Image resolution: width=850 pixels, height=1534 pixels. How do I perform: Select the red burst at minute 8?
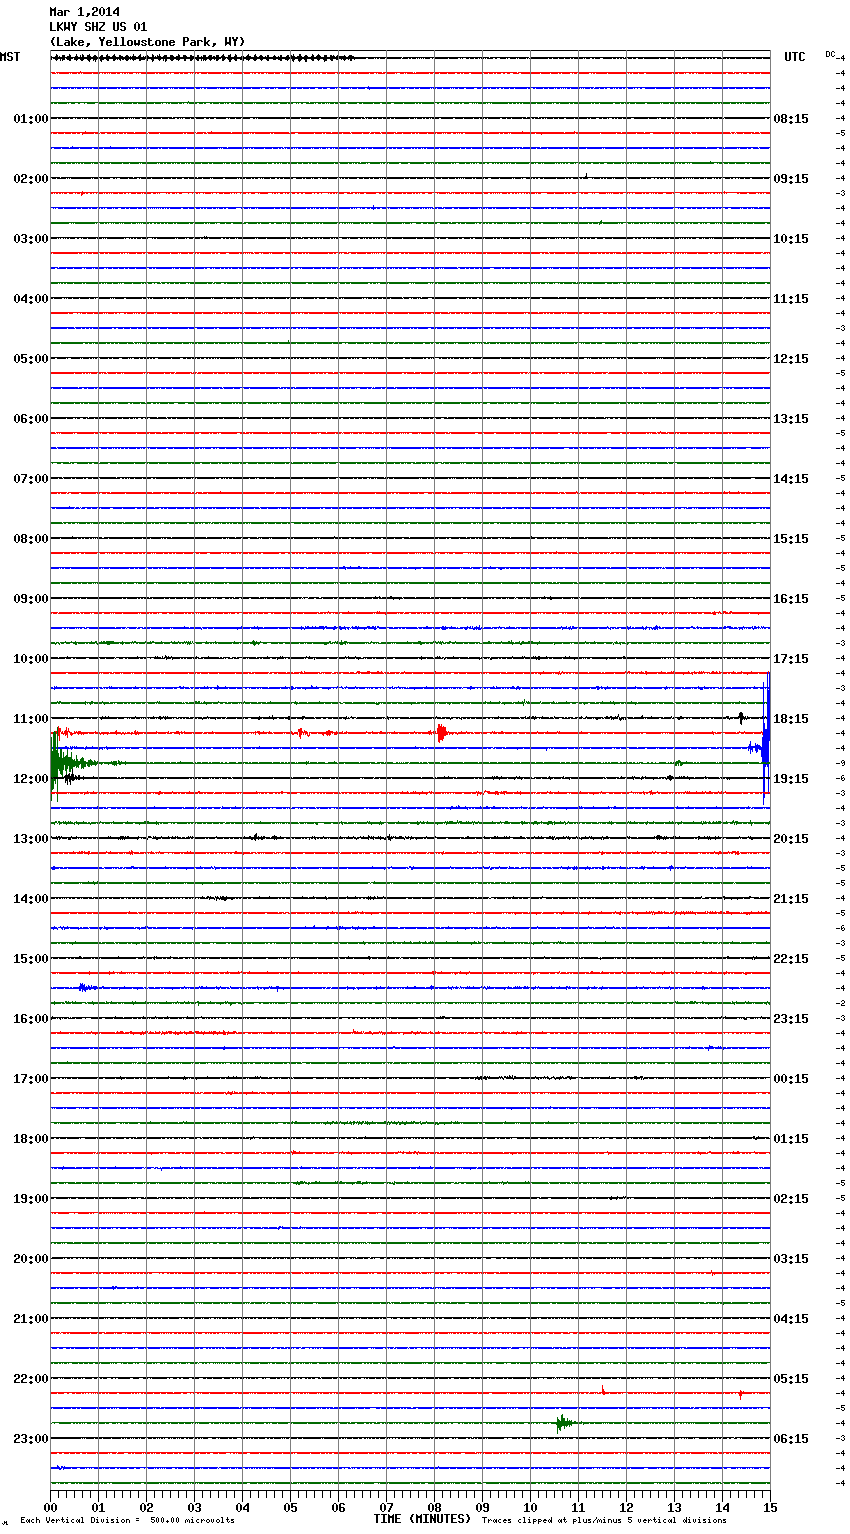441,733
